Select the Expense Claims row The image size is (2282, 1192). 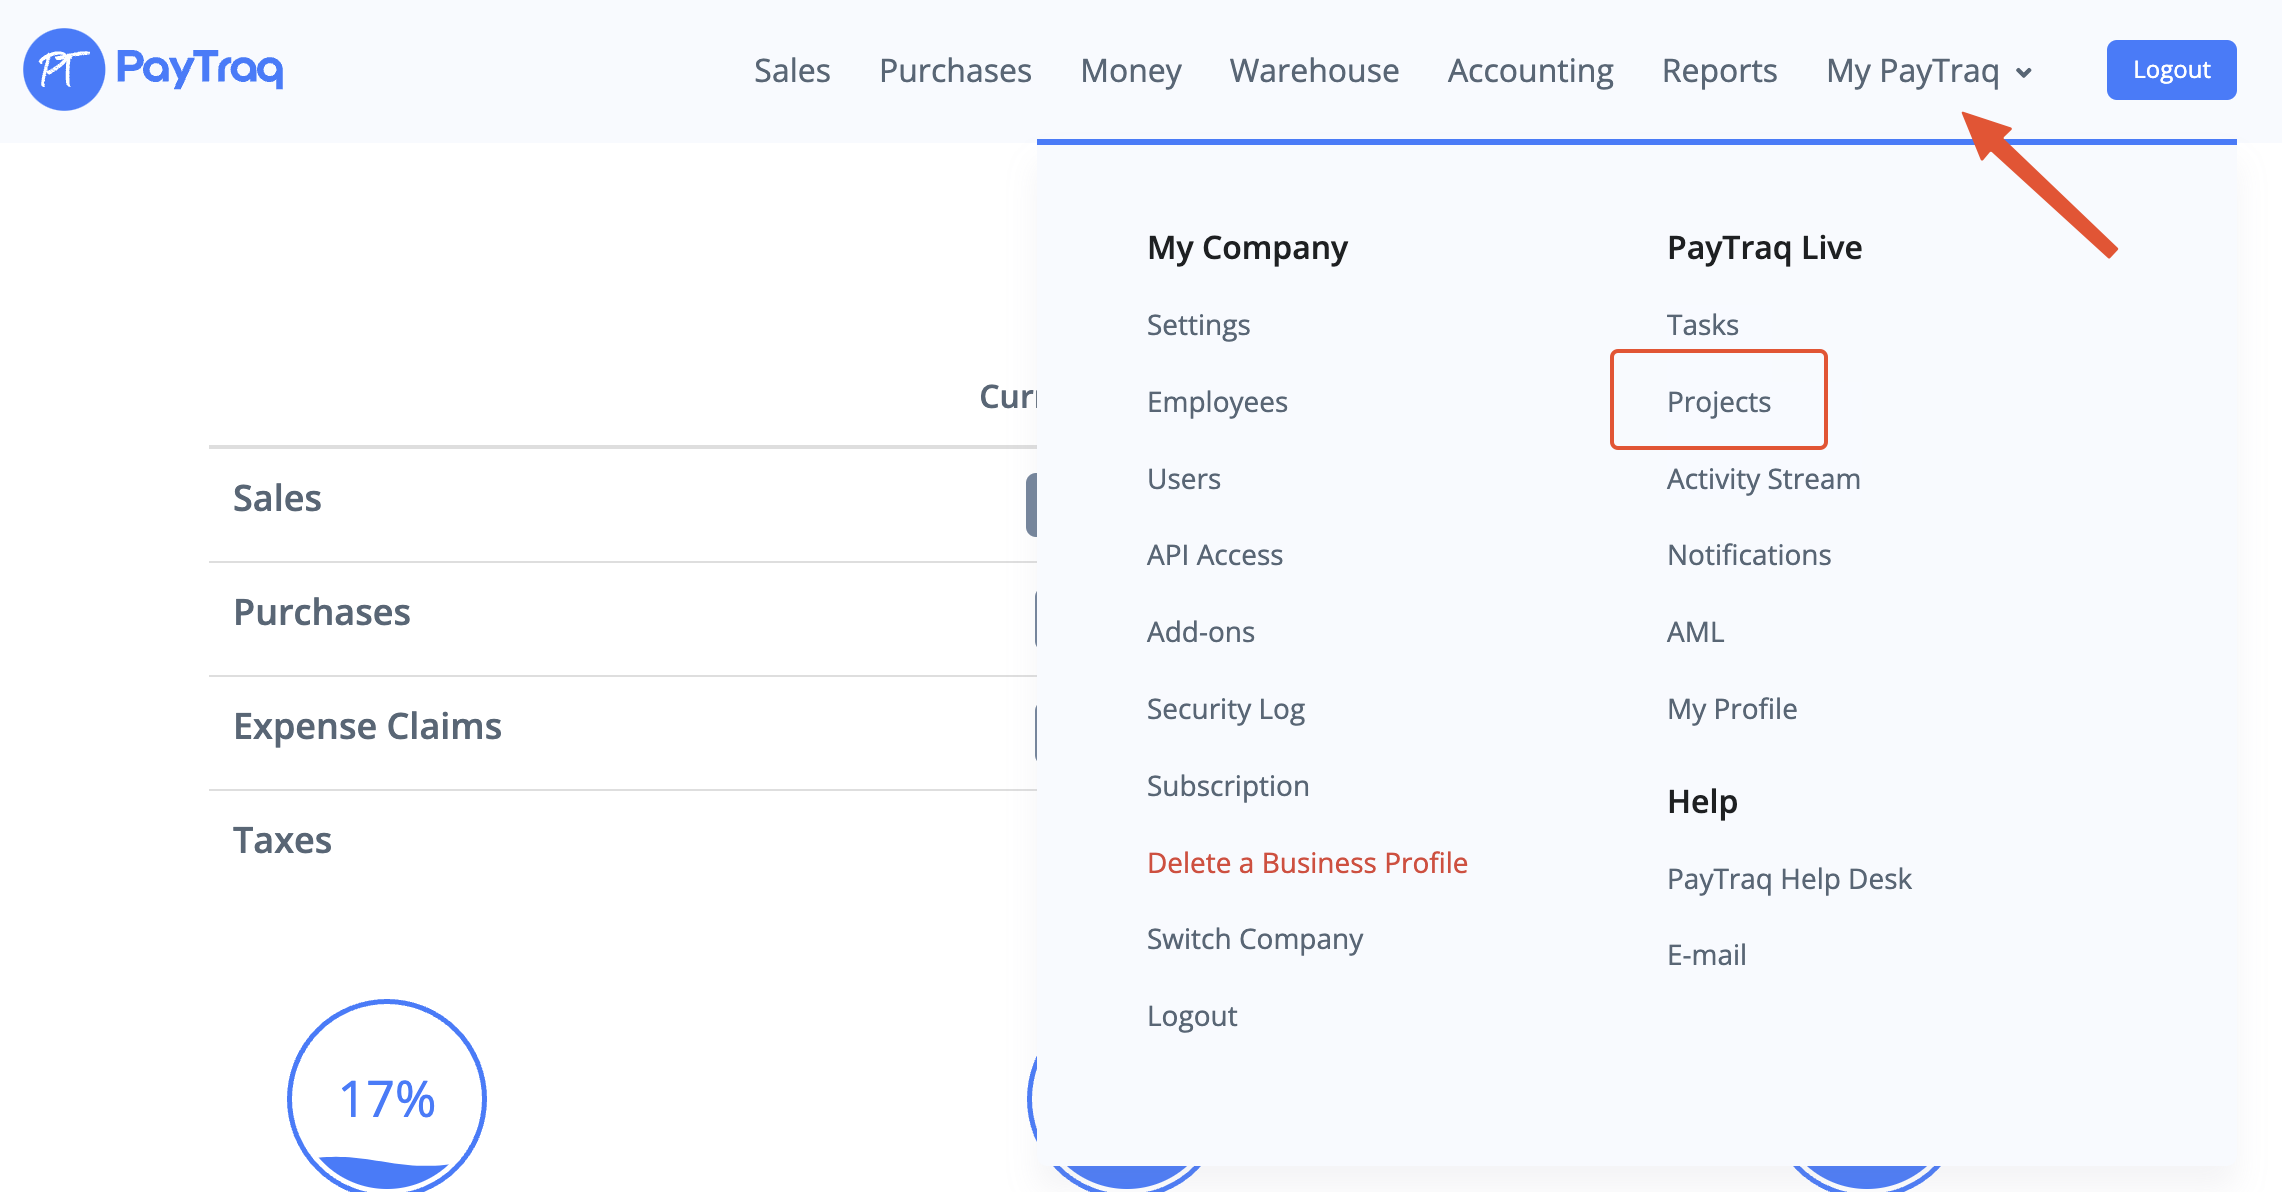(367, 726)
